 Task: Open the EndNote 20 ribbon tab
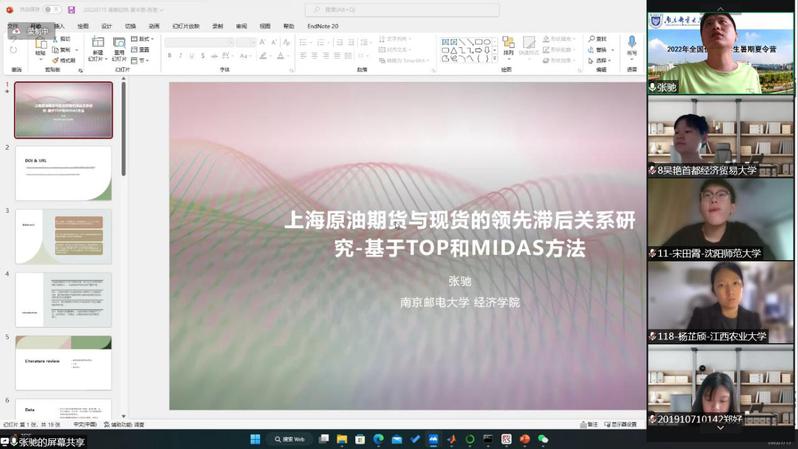pyautogui.click(x=322, y=26)
